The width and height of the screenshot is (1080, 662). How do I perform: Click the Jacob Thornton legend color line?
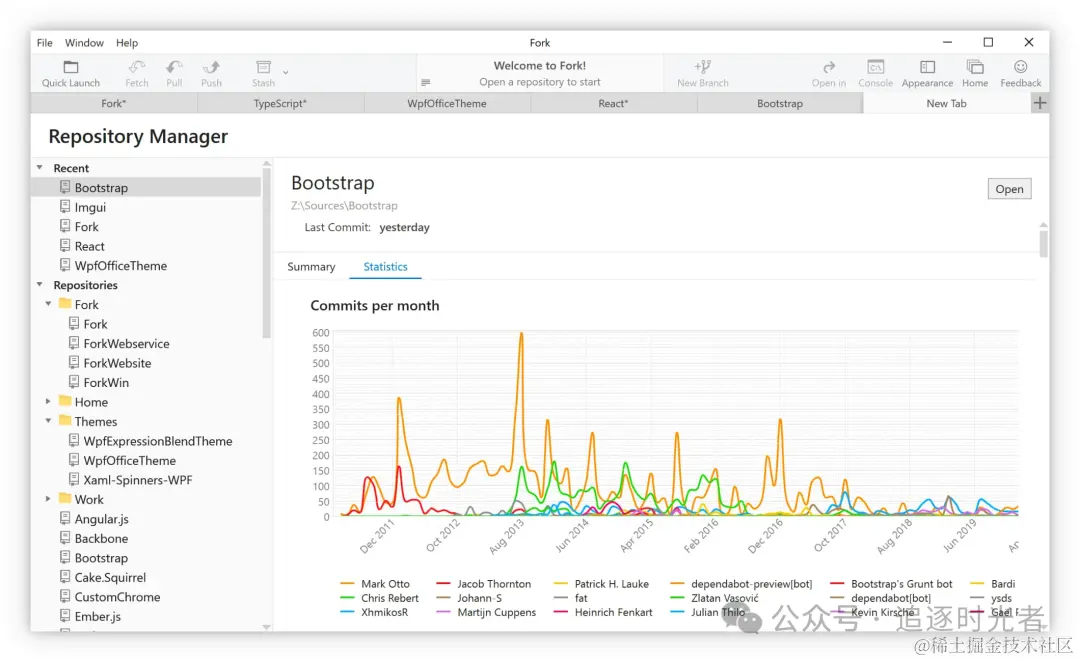click(x=444, y=583)
